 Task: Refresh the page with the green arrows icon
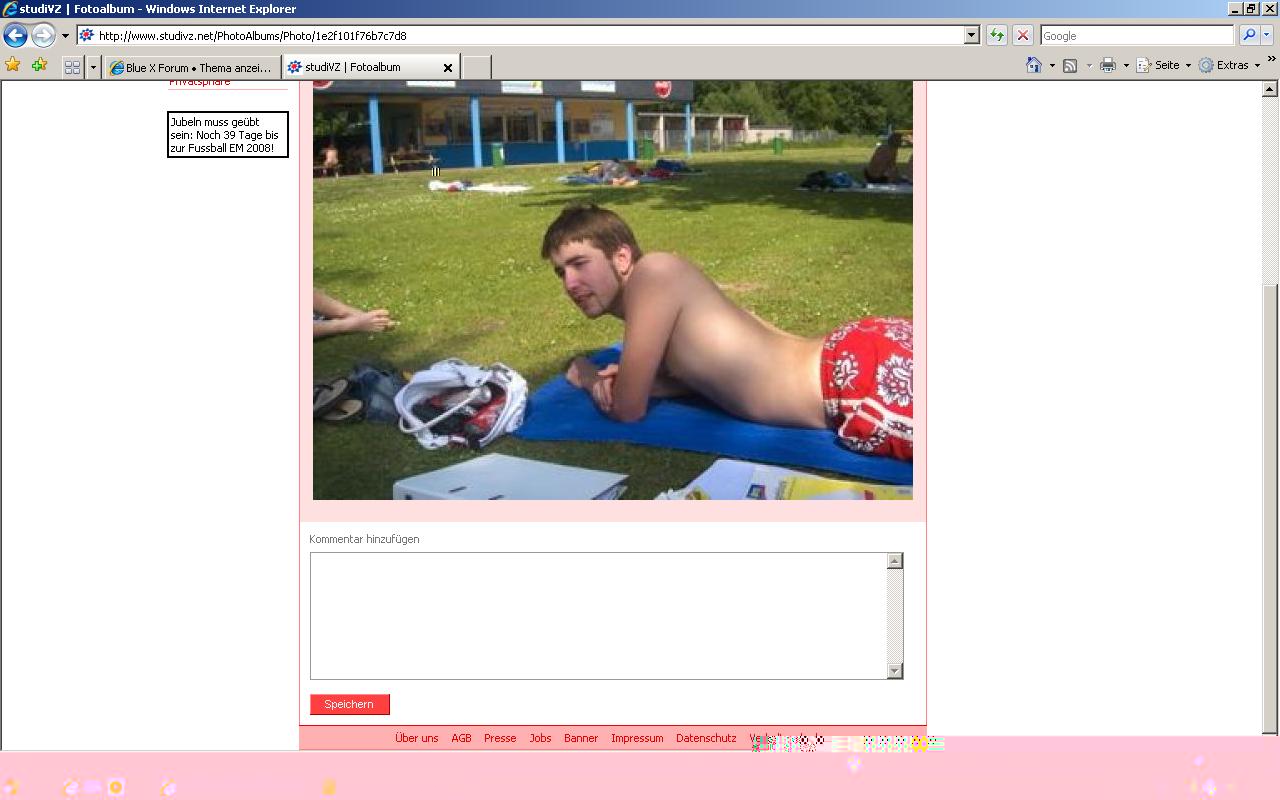click(997, 36)
